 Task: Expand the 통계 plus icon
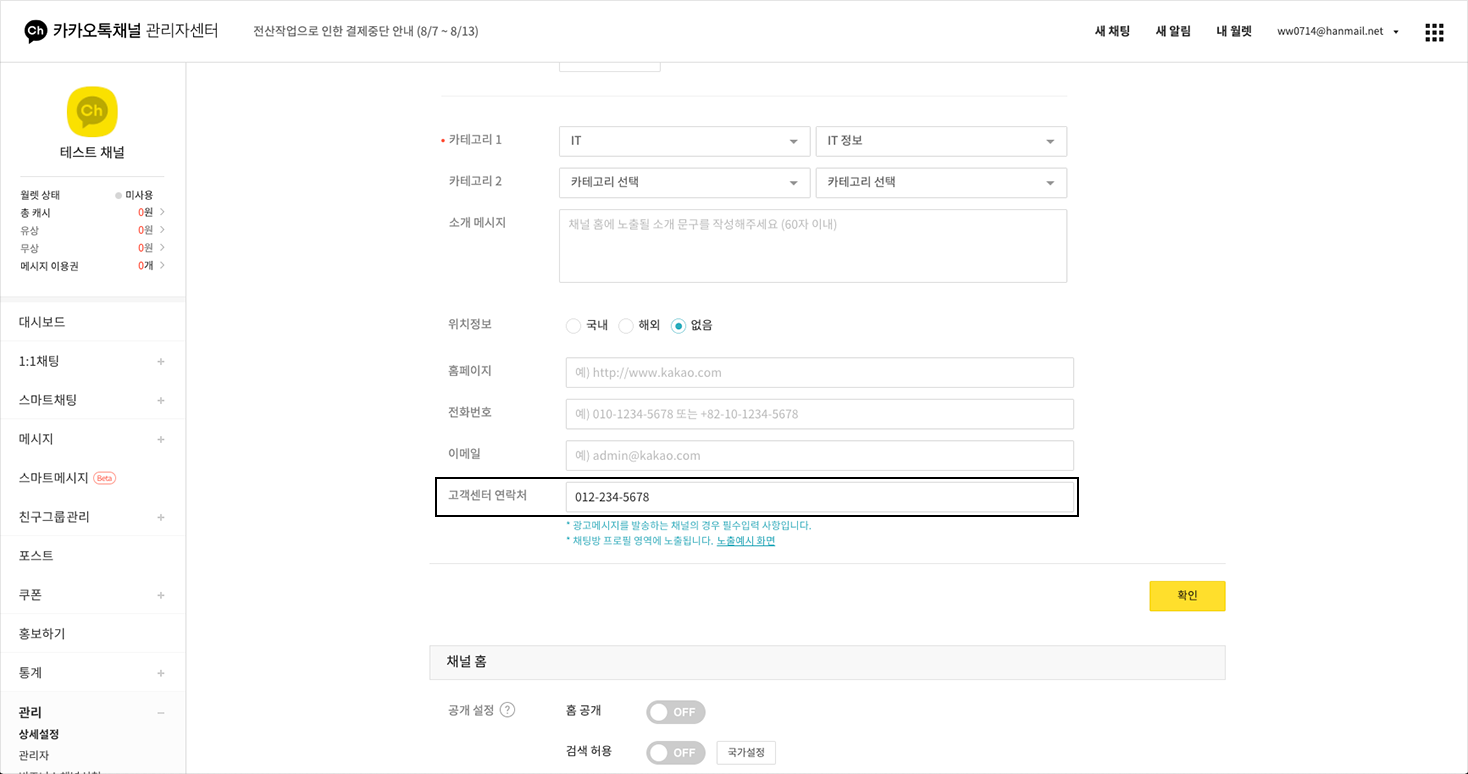point(161,673)
